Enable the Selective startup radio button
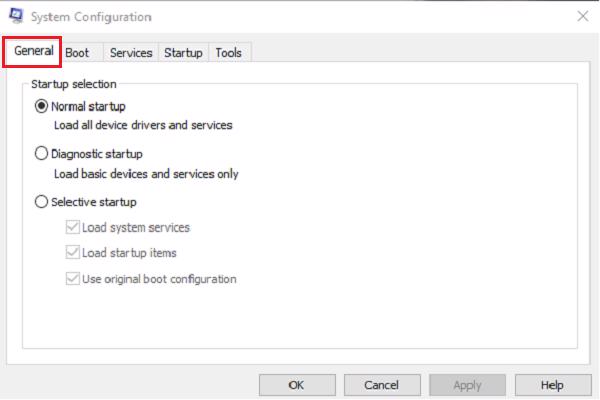Image resolution: width=600 pixels, height=400 pixels. click(41, 202)
